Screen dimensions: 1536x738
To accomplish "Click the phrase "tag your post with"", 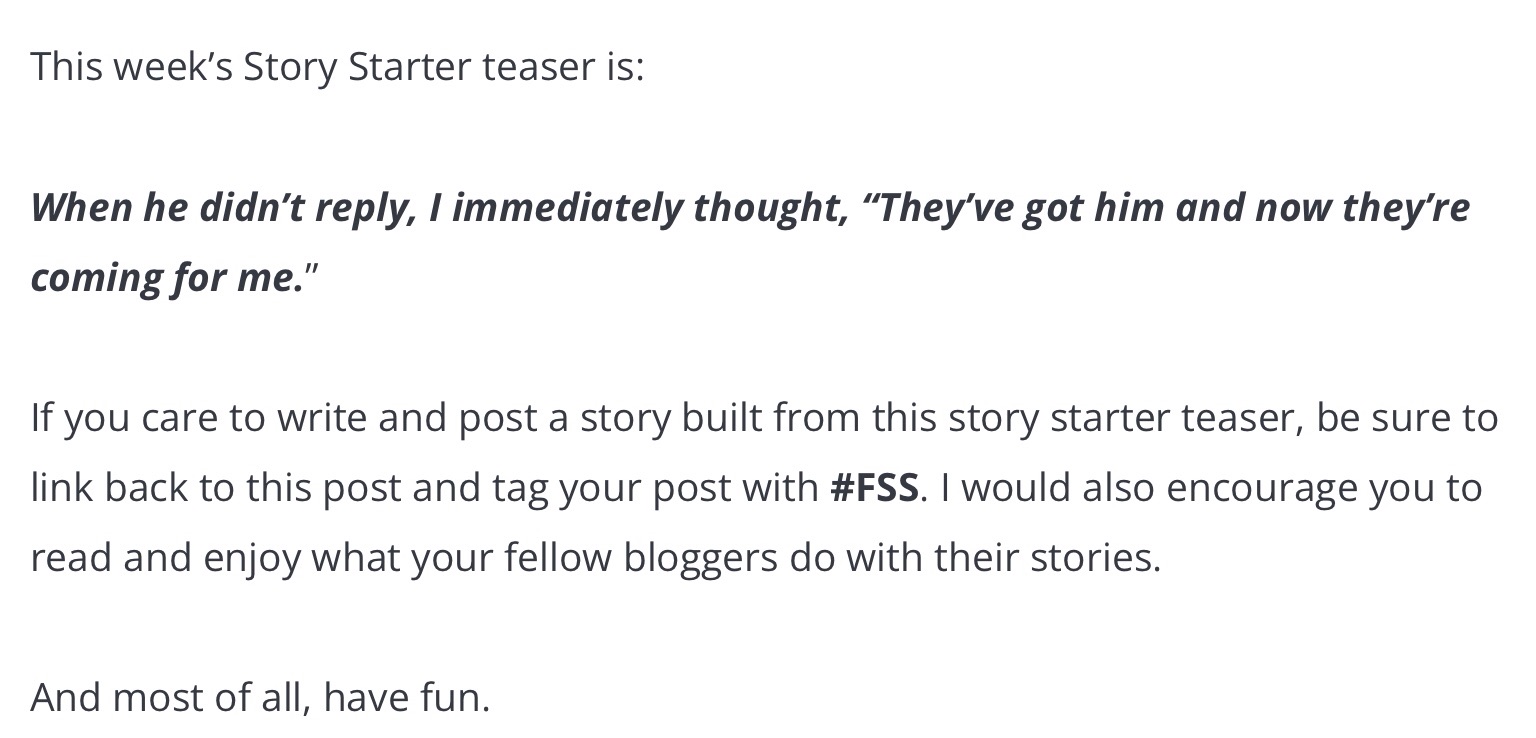I will pos(655,488).
